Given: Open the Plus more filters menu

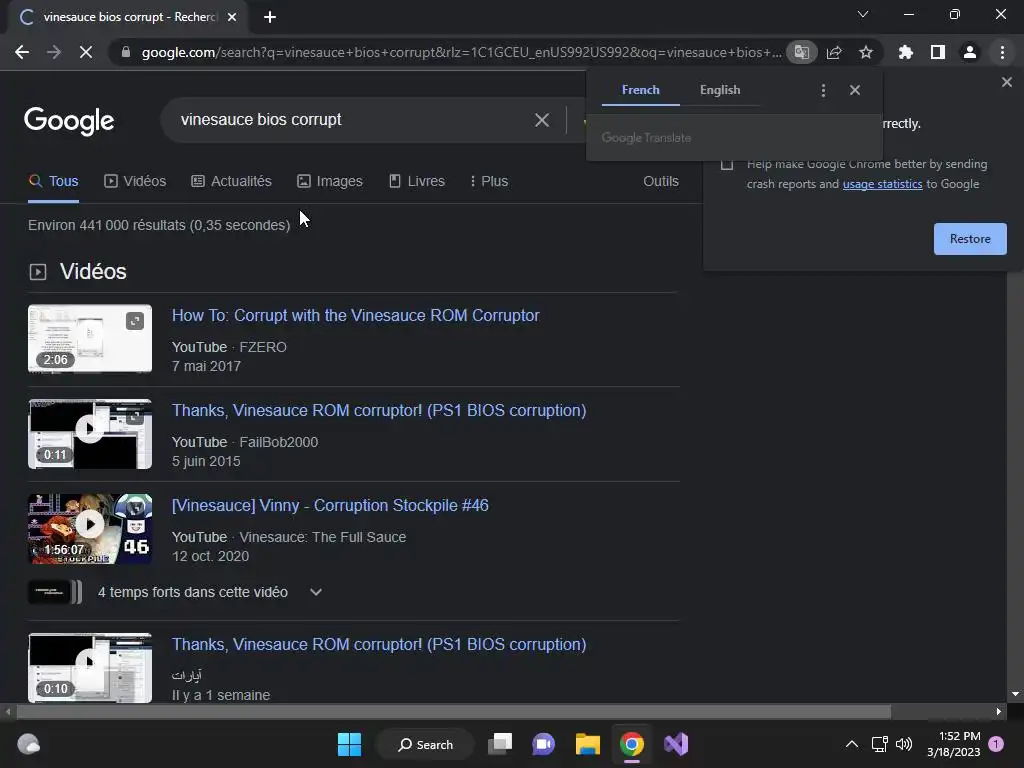Looking at the screenshot, I should tap(488, 182).
